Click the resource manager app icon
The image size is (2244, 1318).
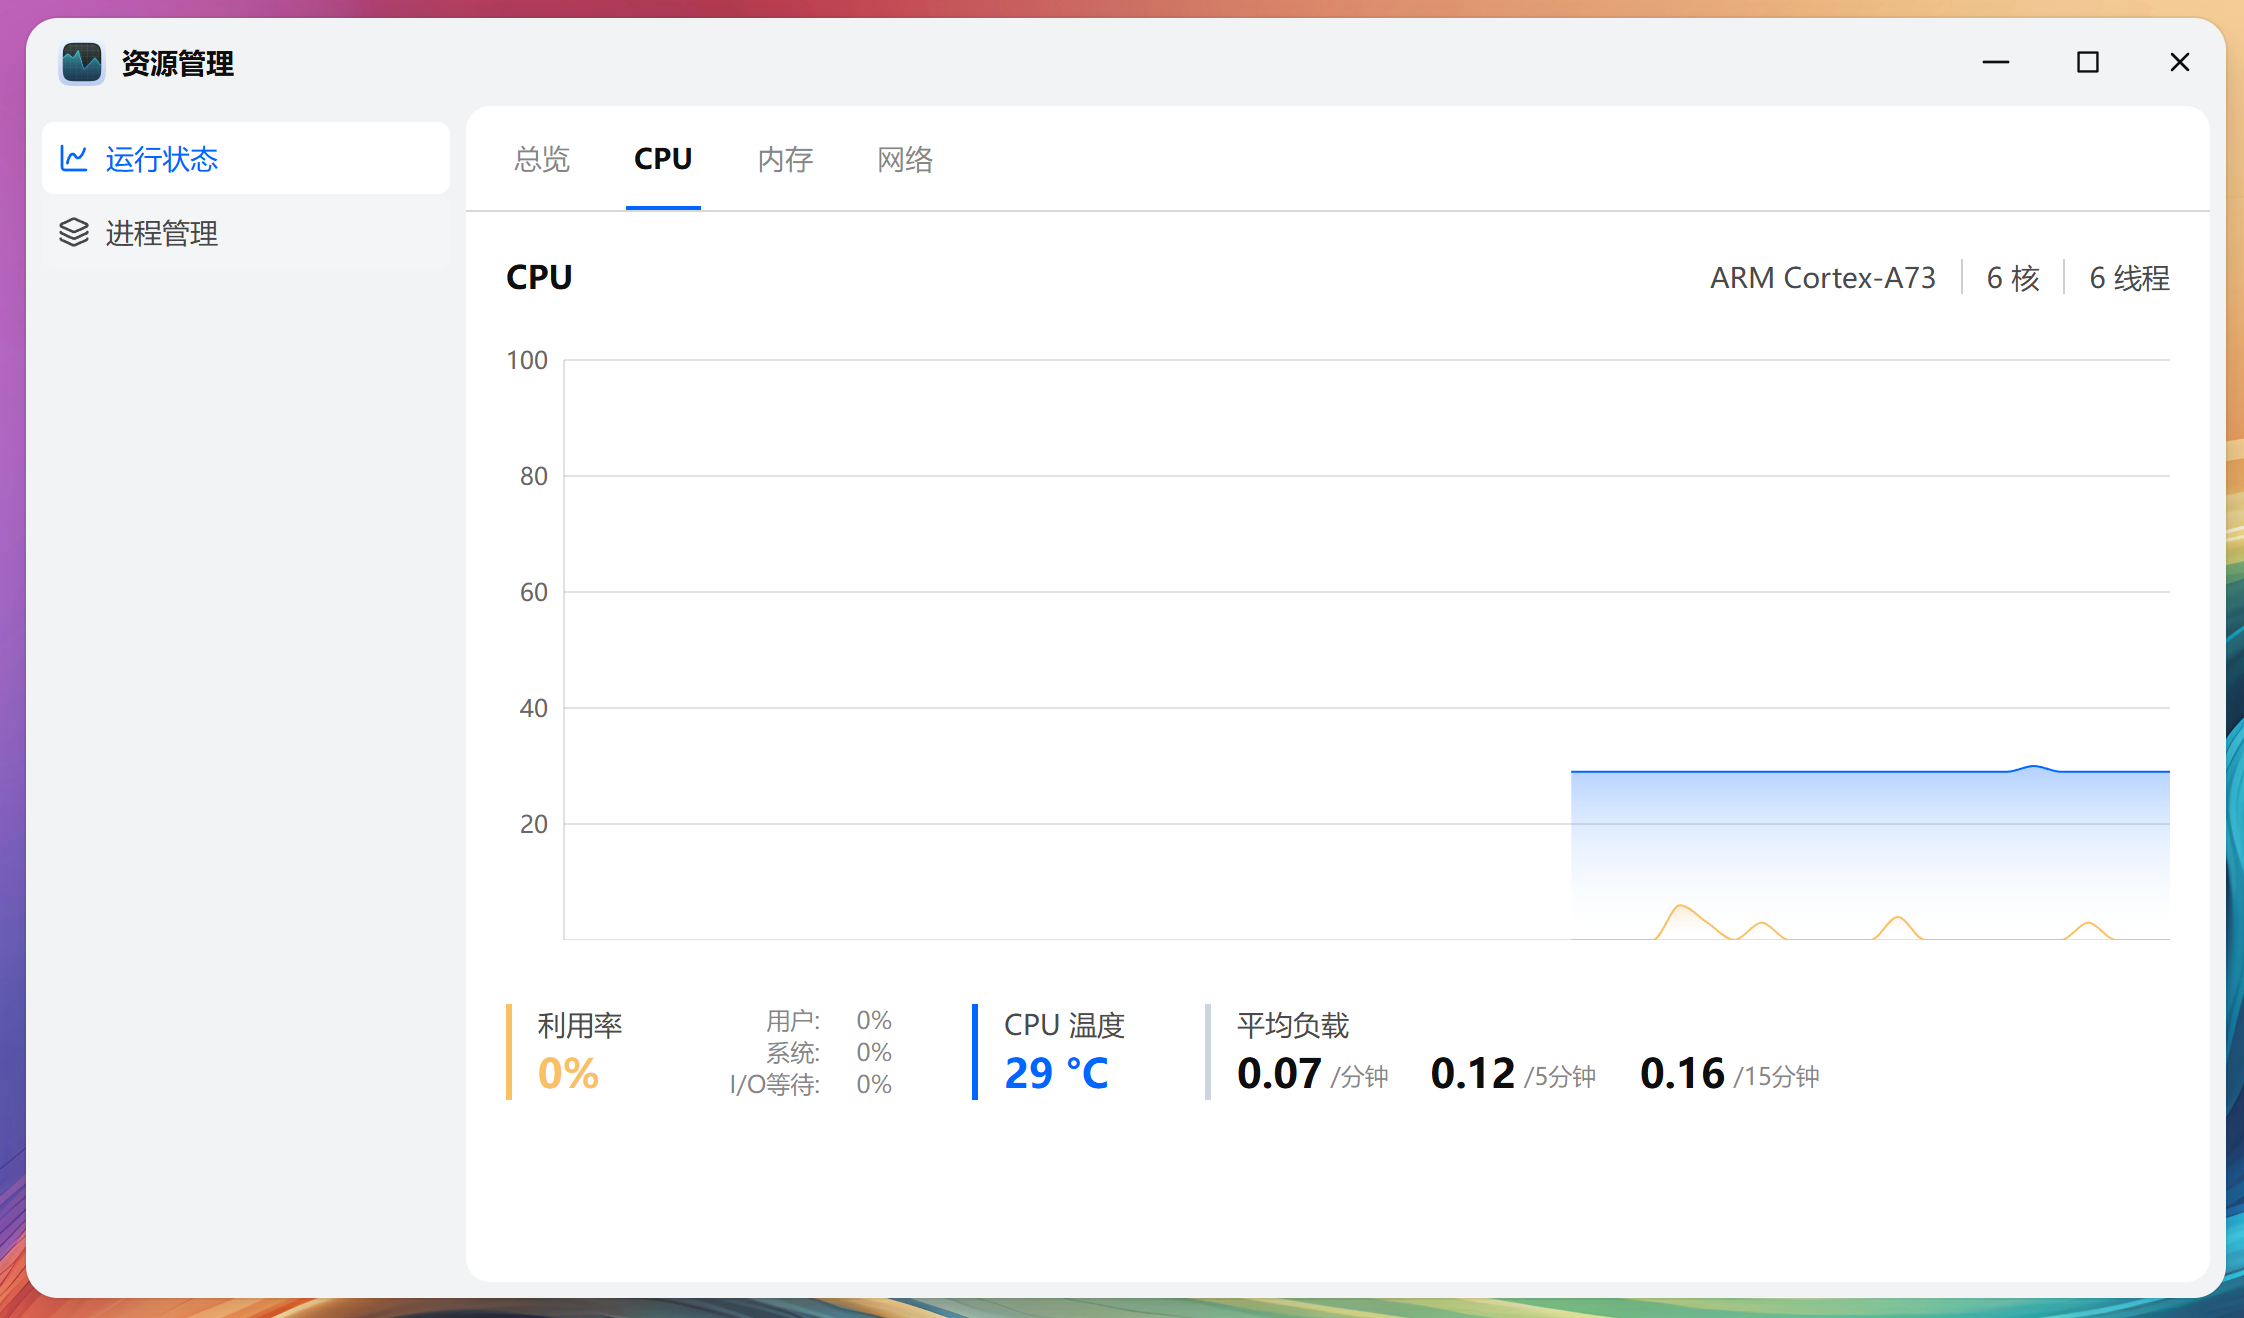82,63
